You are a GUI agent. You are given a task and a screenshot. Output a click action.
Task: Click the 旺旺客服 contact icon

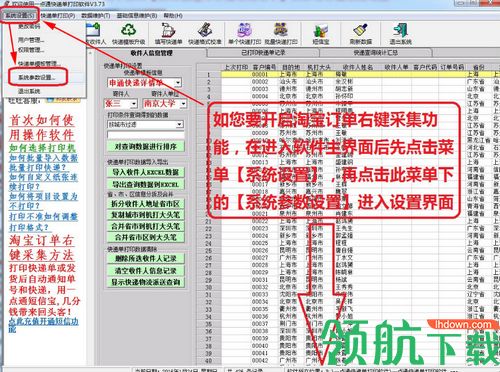click(63, 99)
